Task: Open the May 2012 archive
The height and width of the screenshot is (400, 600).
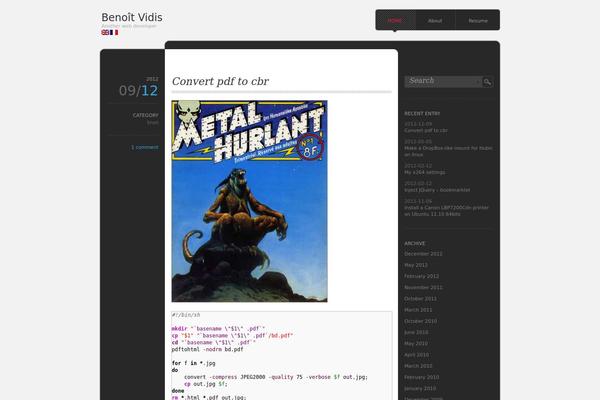Action: pos(416,265)
